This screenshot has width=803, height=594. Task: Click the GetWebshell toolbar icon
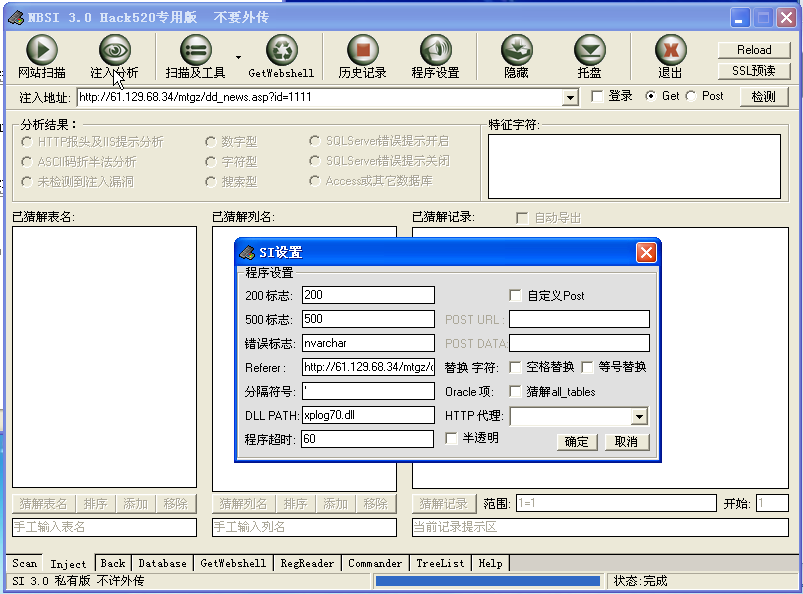pyautogui.click(x=283, y=48)
